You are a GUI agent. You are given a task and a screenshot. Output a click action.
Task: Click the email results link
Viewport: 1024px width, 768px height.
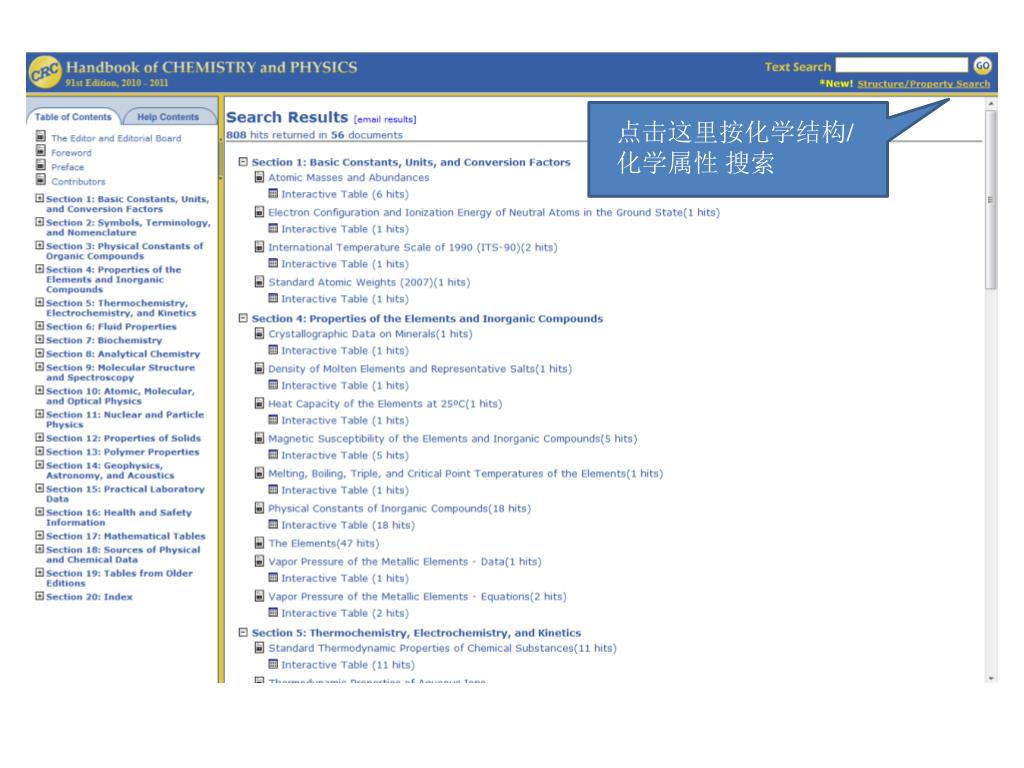click(x=385, y=120)
